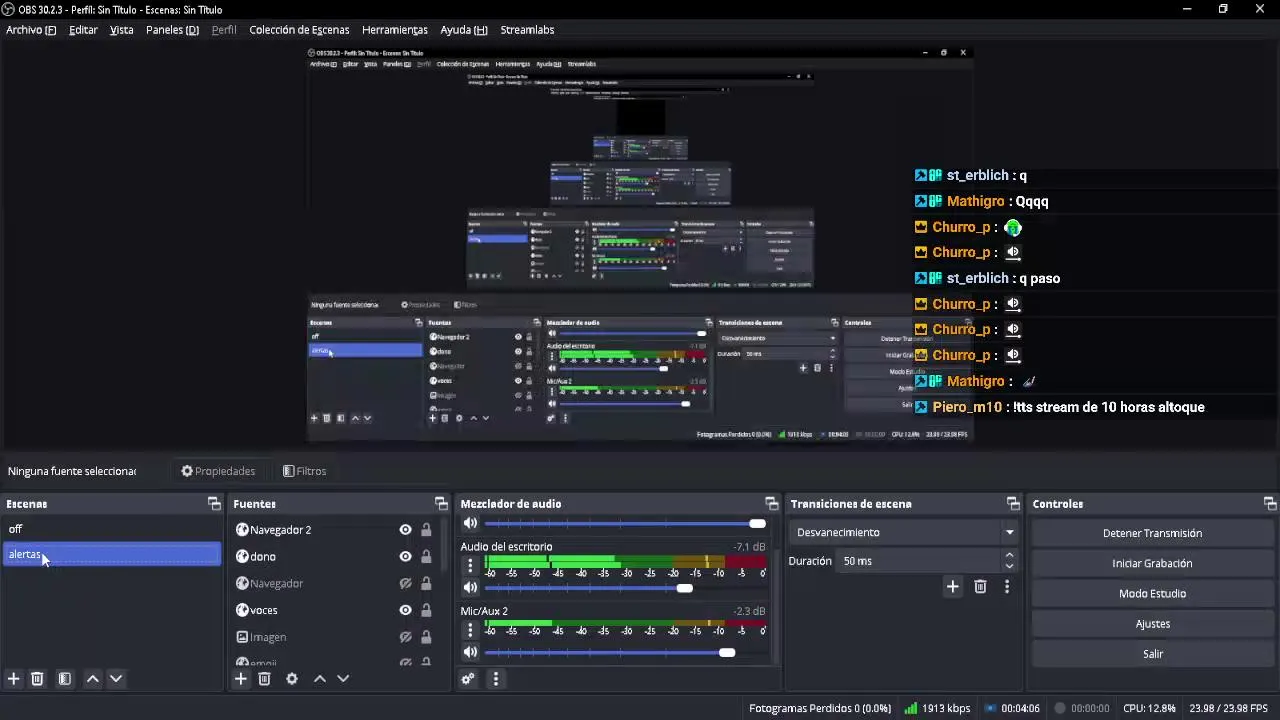Screen dimensions: 1280x720
Task: Open Filtros in source toolbar
Action: (x=304, y=471)
